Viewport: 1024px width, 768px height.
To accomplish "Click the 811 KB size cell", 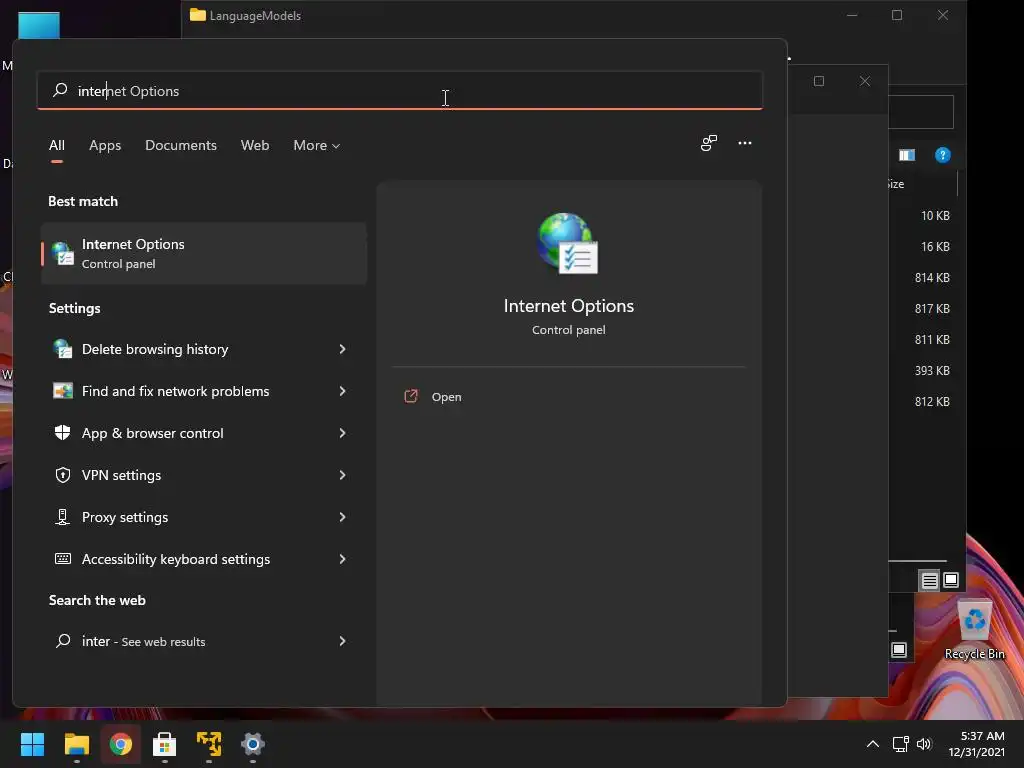I will tap(932, 340).
